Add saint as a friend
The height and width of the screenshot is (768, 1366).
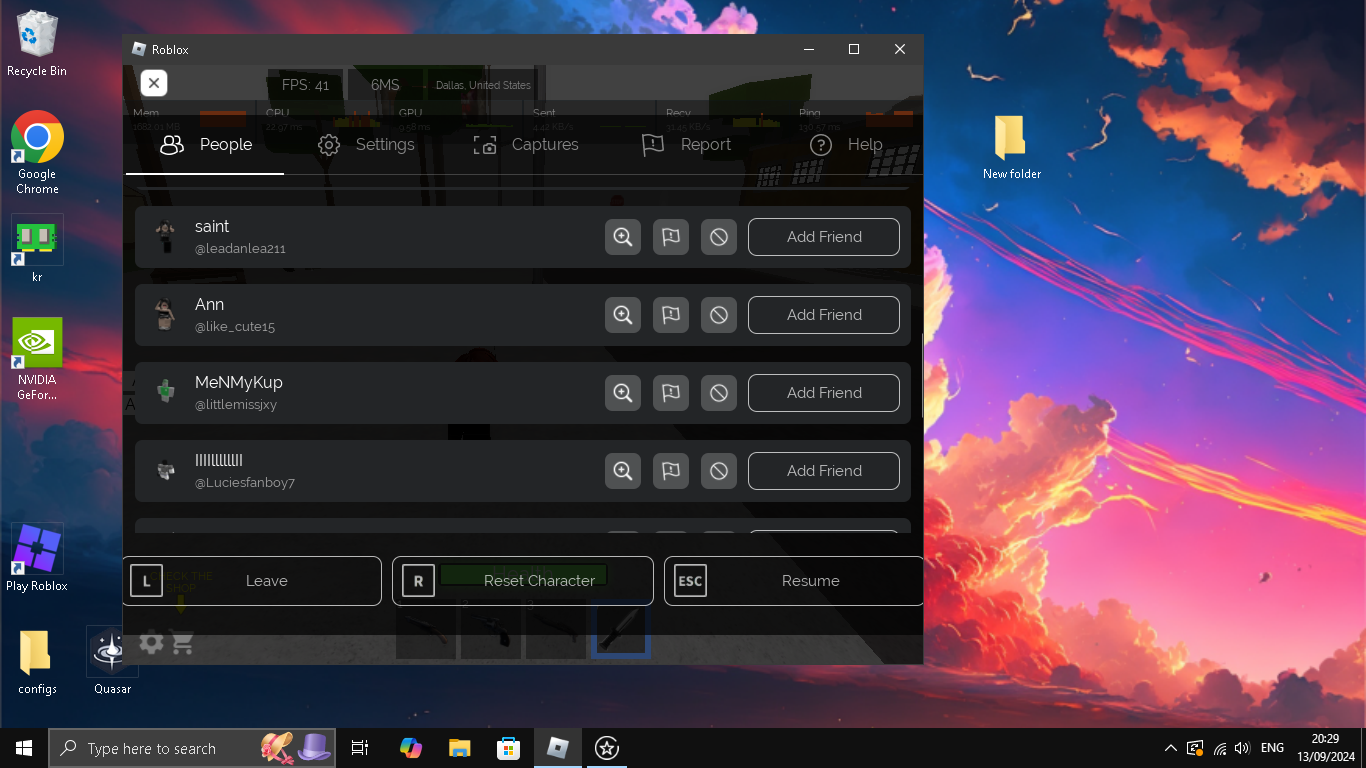tap(824, 237)
